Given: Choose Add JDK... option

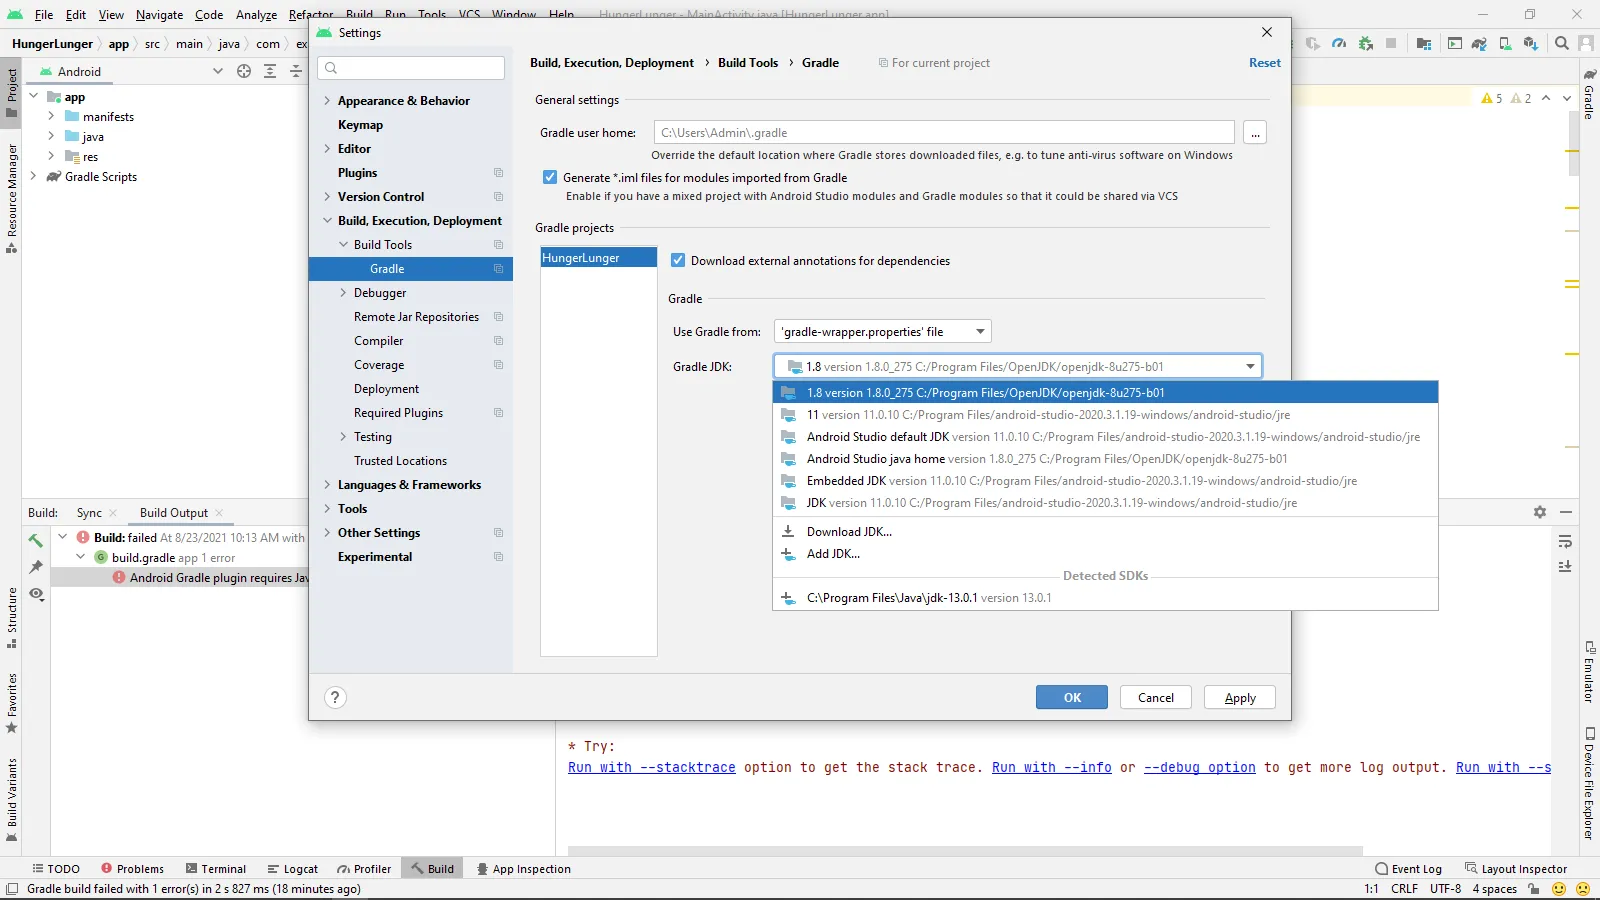Looking at the screenshot, I should 1105,554.
